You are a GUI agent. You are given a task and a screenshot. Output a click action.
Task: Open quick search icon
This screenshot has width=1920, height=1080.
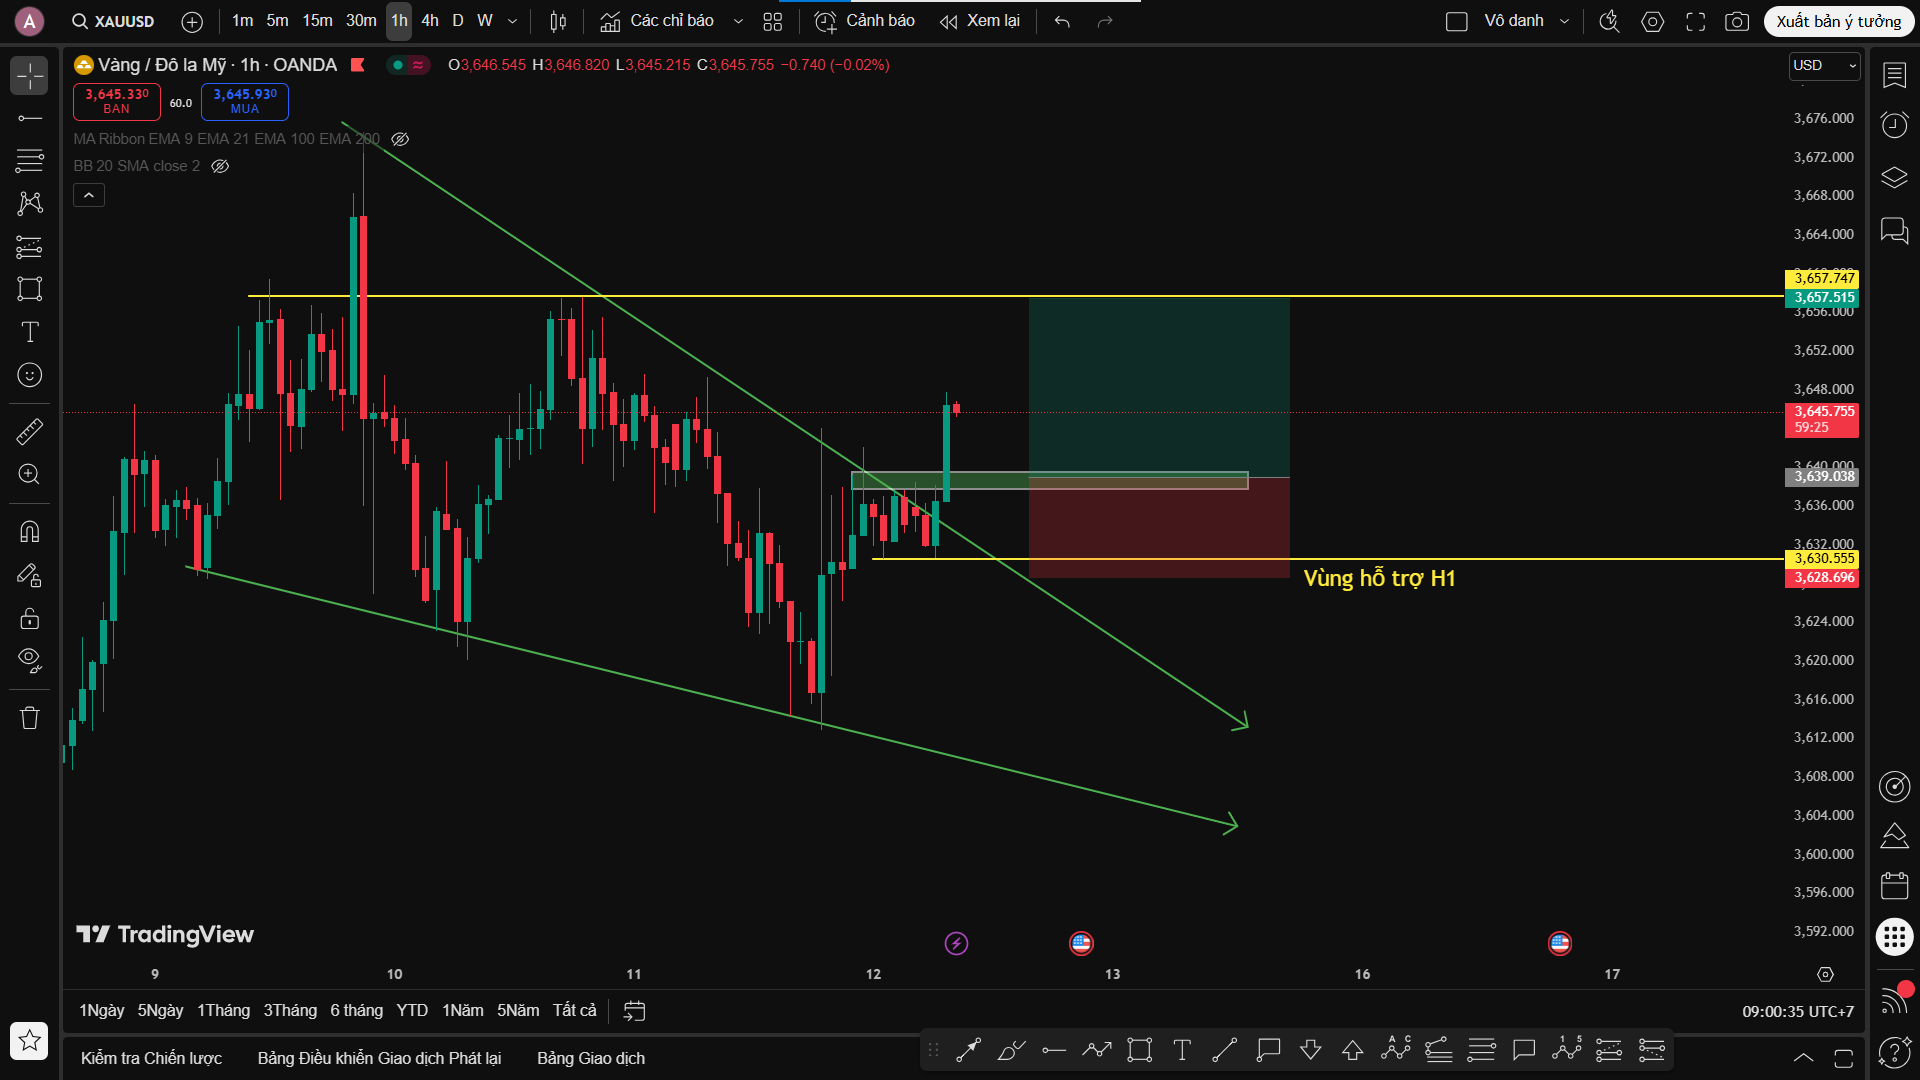(1609, 21)
